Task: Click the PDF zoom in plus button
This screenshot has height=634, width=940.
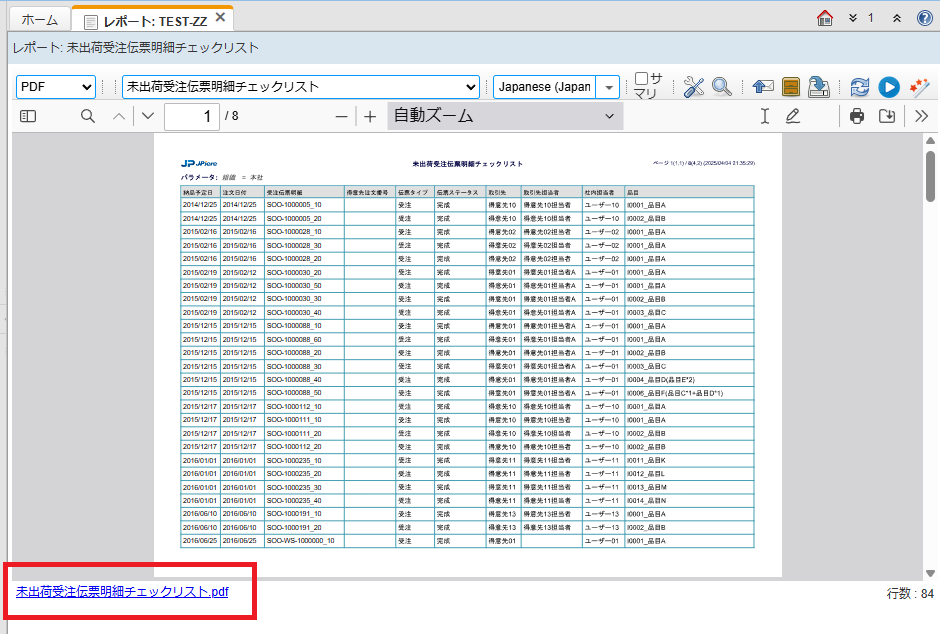Action: click(370, 116)
